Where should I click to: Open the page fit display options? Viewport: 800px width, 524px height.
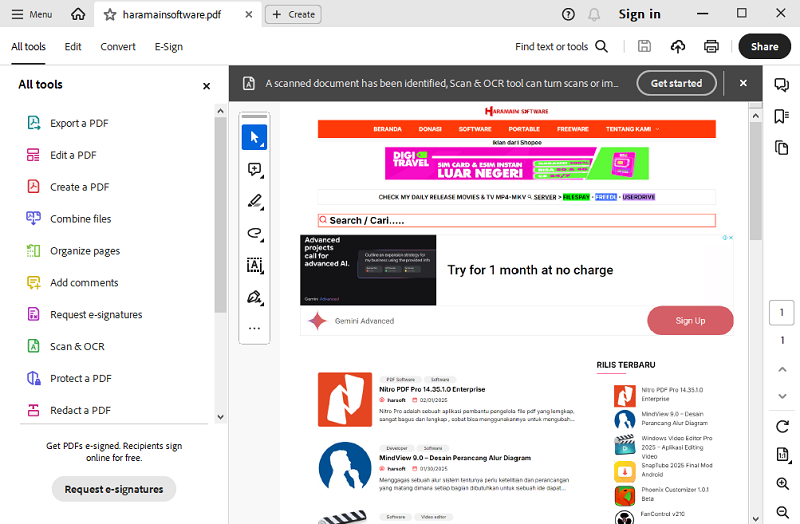coord(782,455)
